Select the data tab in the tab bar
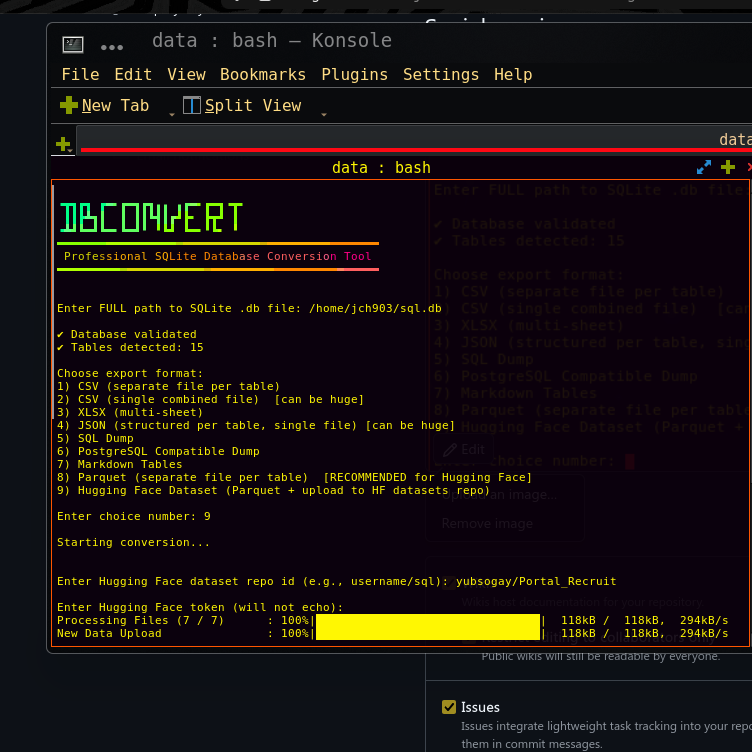Viewport: 752px width, 752px height. pos(415,140)
